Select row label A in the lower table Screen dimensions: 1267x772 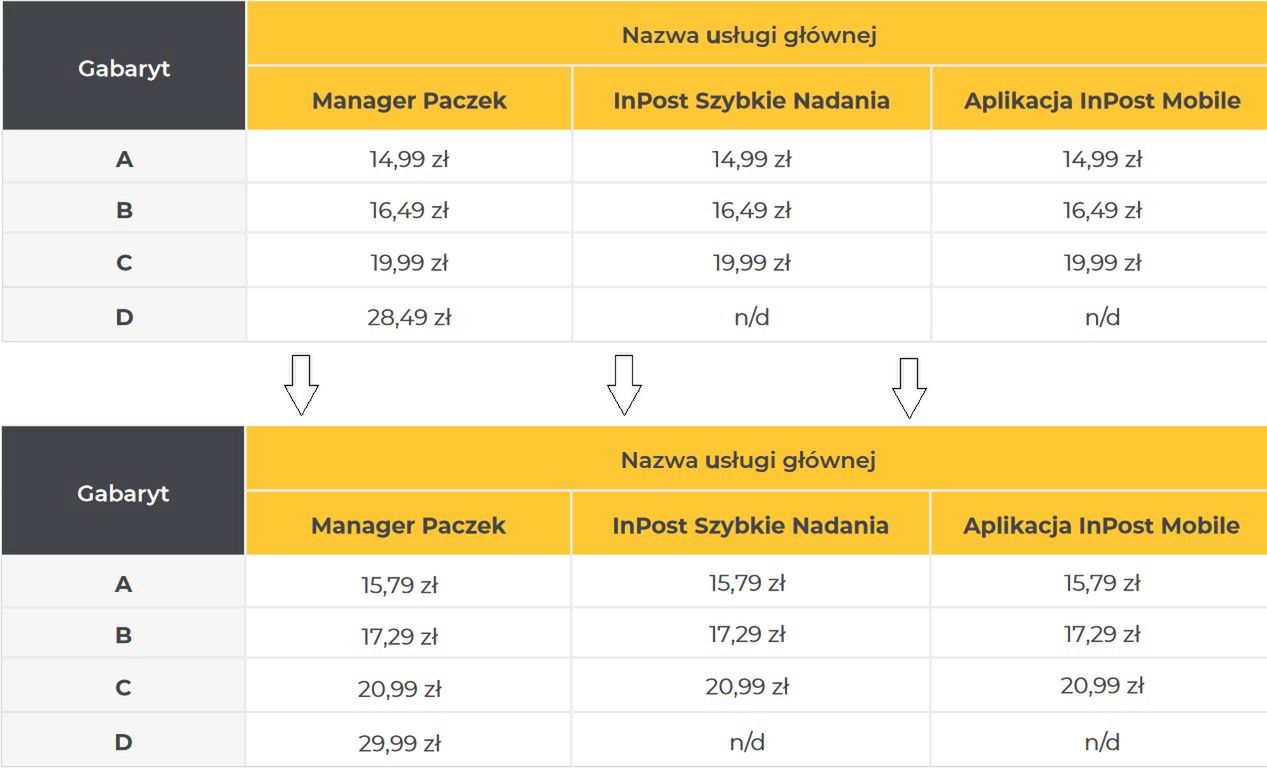tap(123, 584)
